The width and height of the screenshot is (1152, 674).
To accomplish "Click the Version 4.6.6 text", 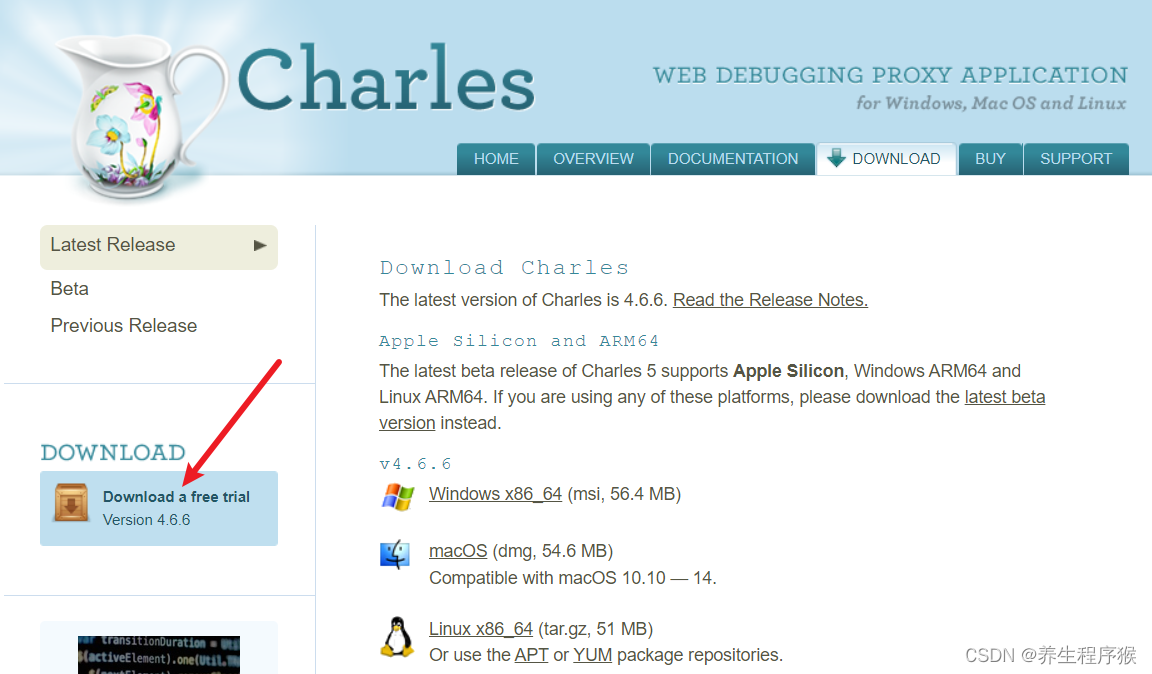I will click(x=146, y=520).
